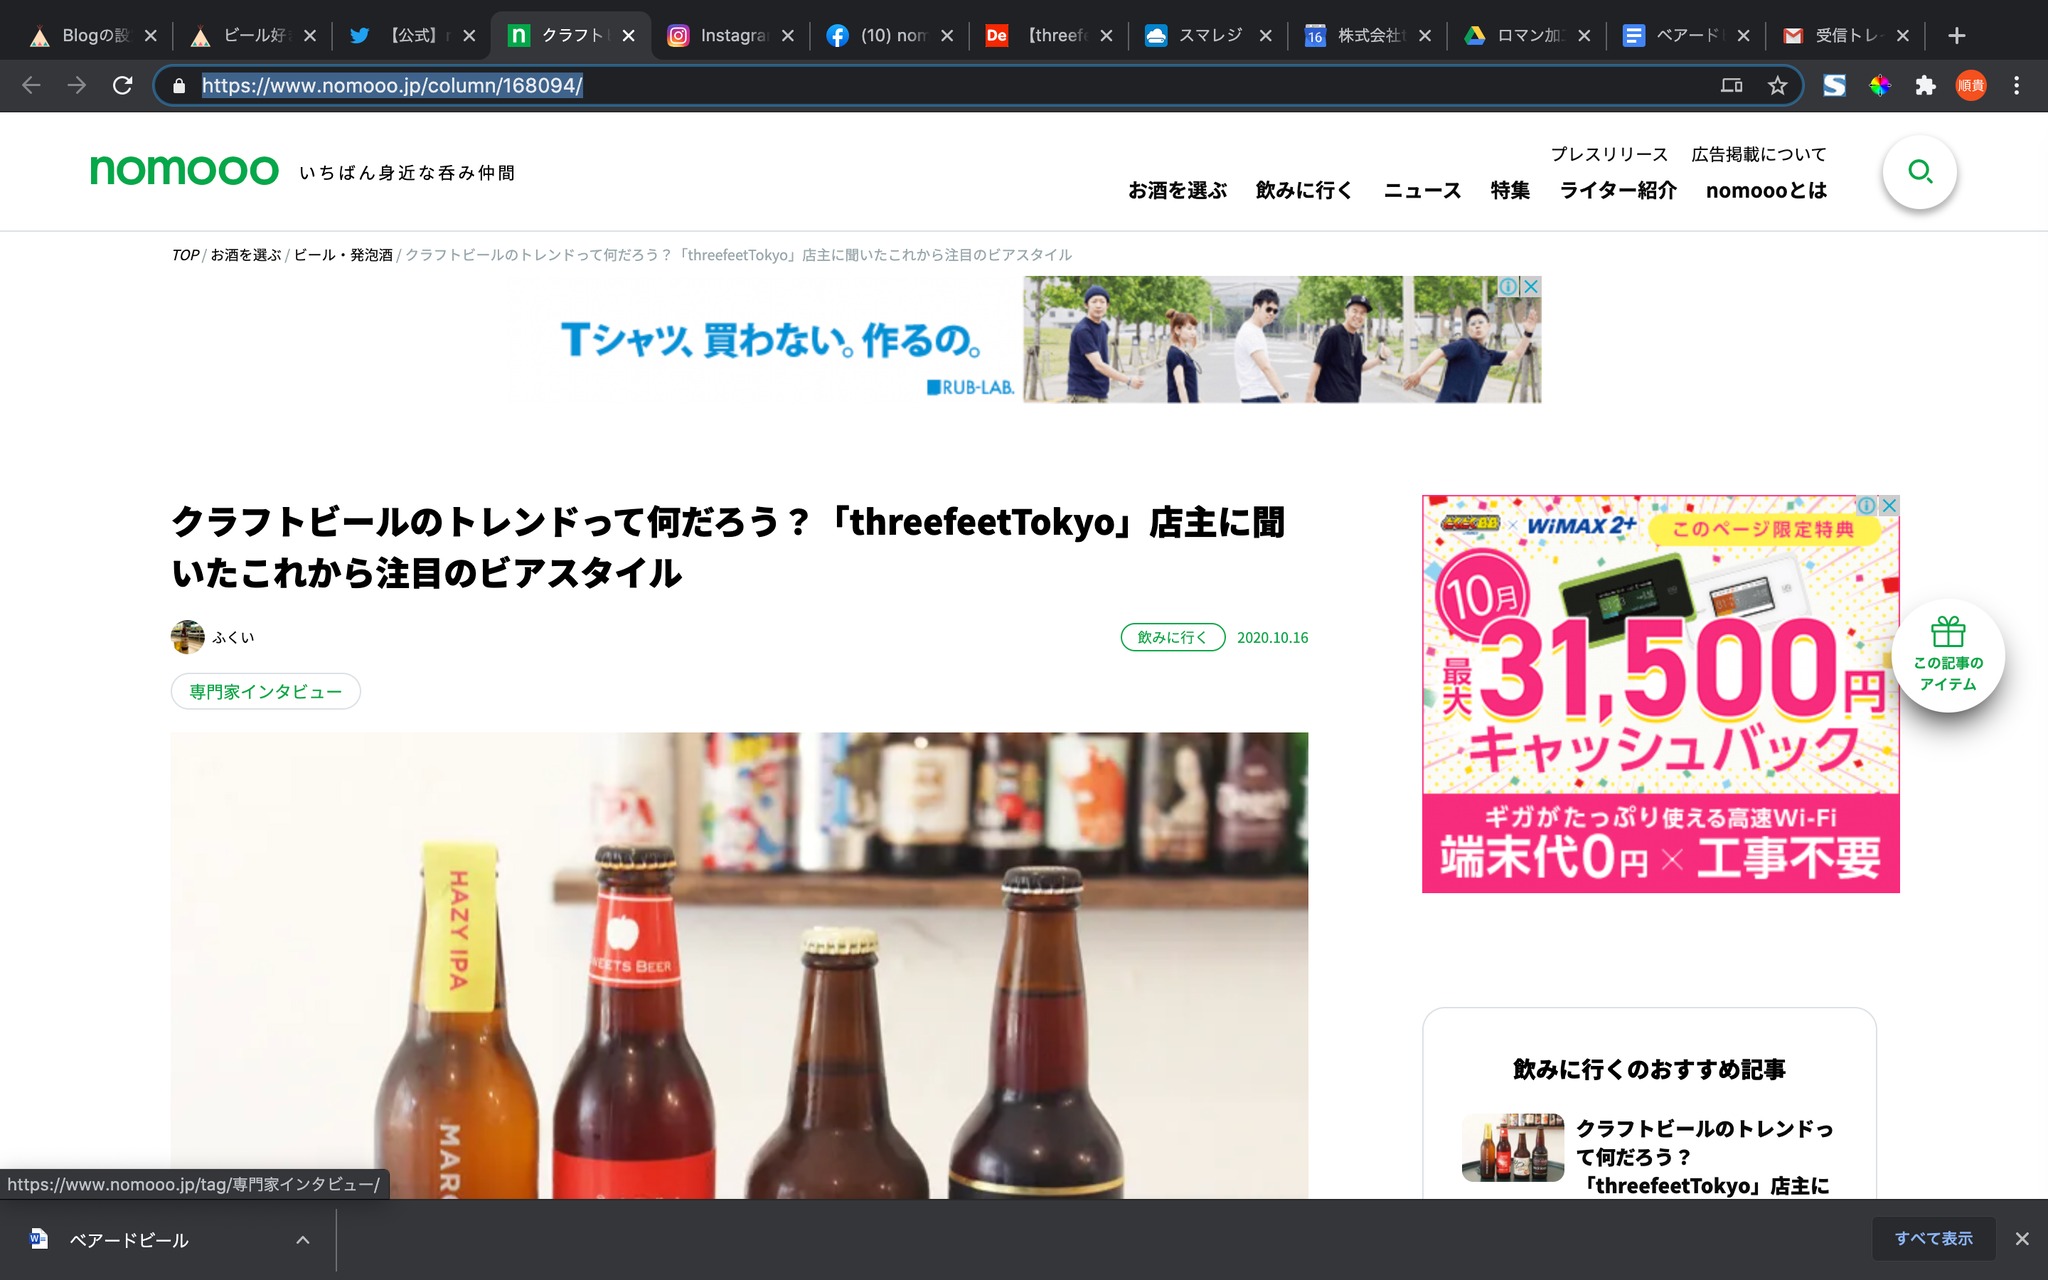This screenshot has height=1280, width=2048.
Task: Close the T-shirt banner ad
Action: [x=1530, y=287]
